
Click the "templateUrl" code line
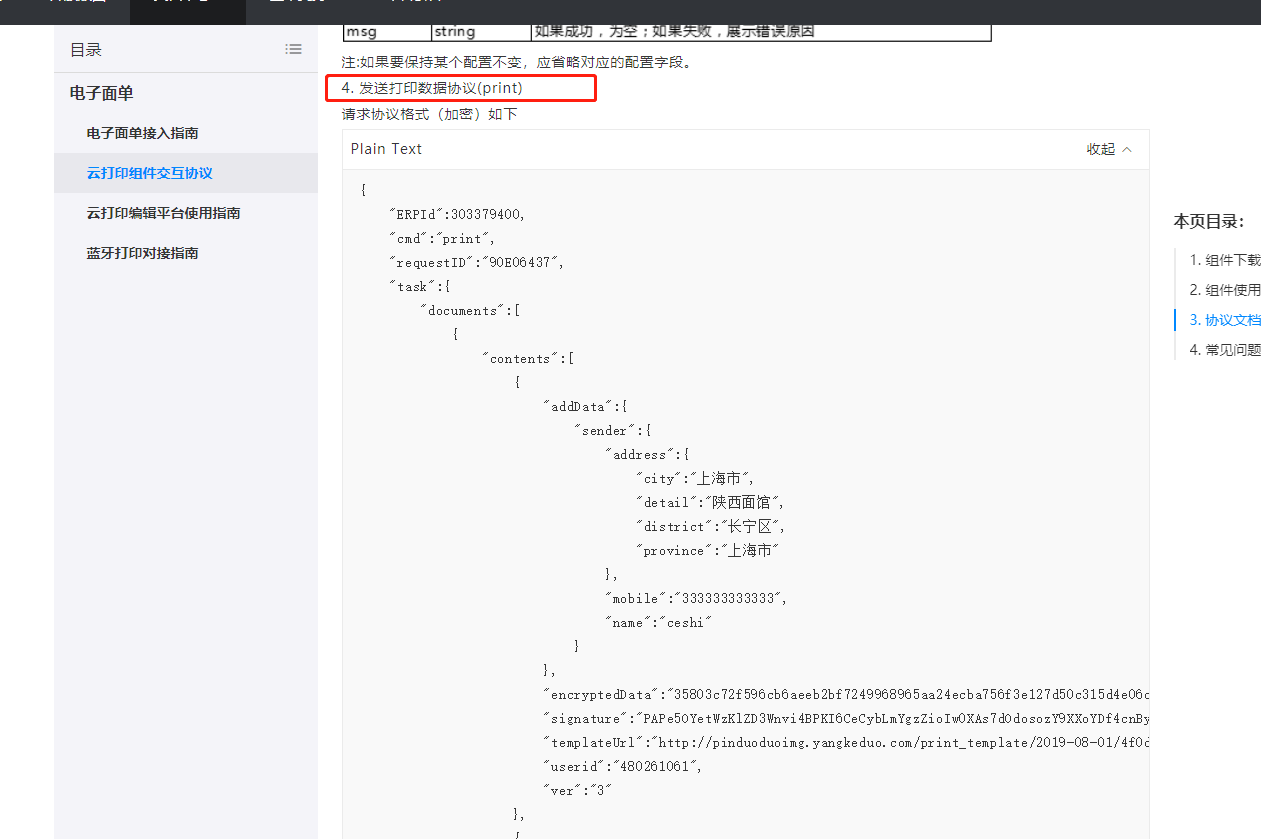tap(846, 743)
